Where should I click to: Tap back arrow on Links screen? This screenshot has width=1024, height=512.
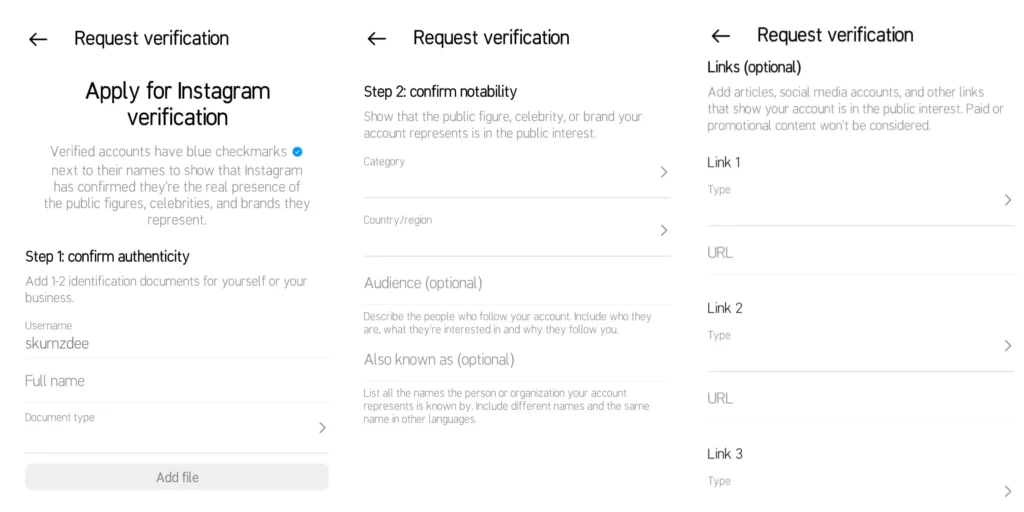pos(720,36)
